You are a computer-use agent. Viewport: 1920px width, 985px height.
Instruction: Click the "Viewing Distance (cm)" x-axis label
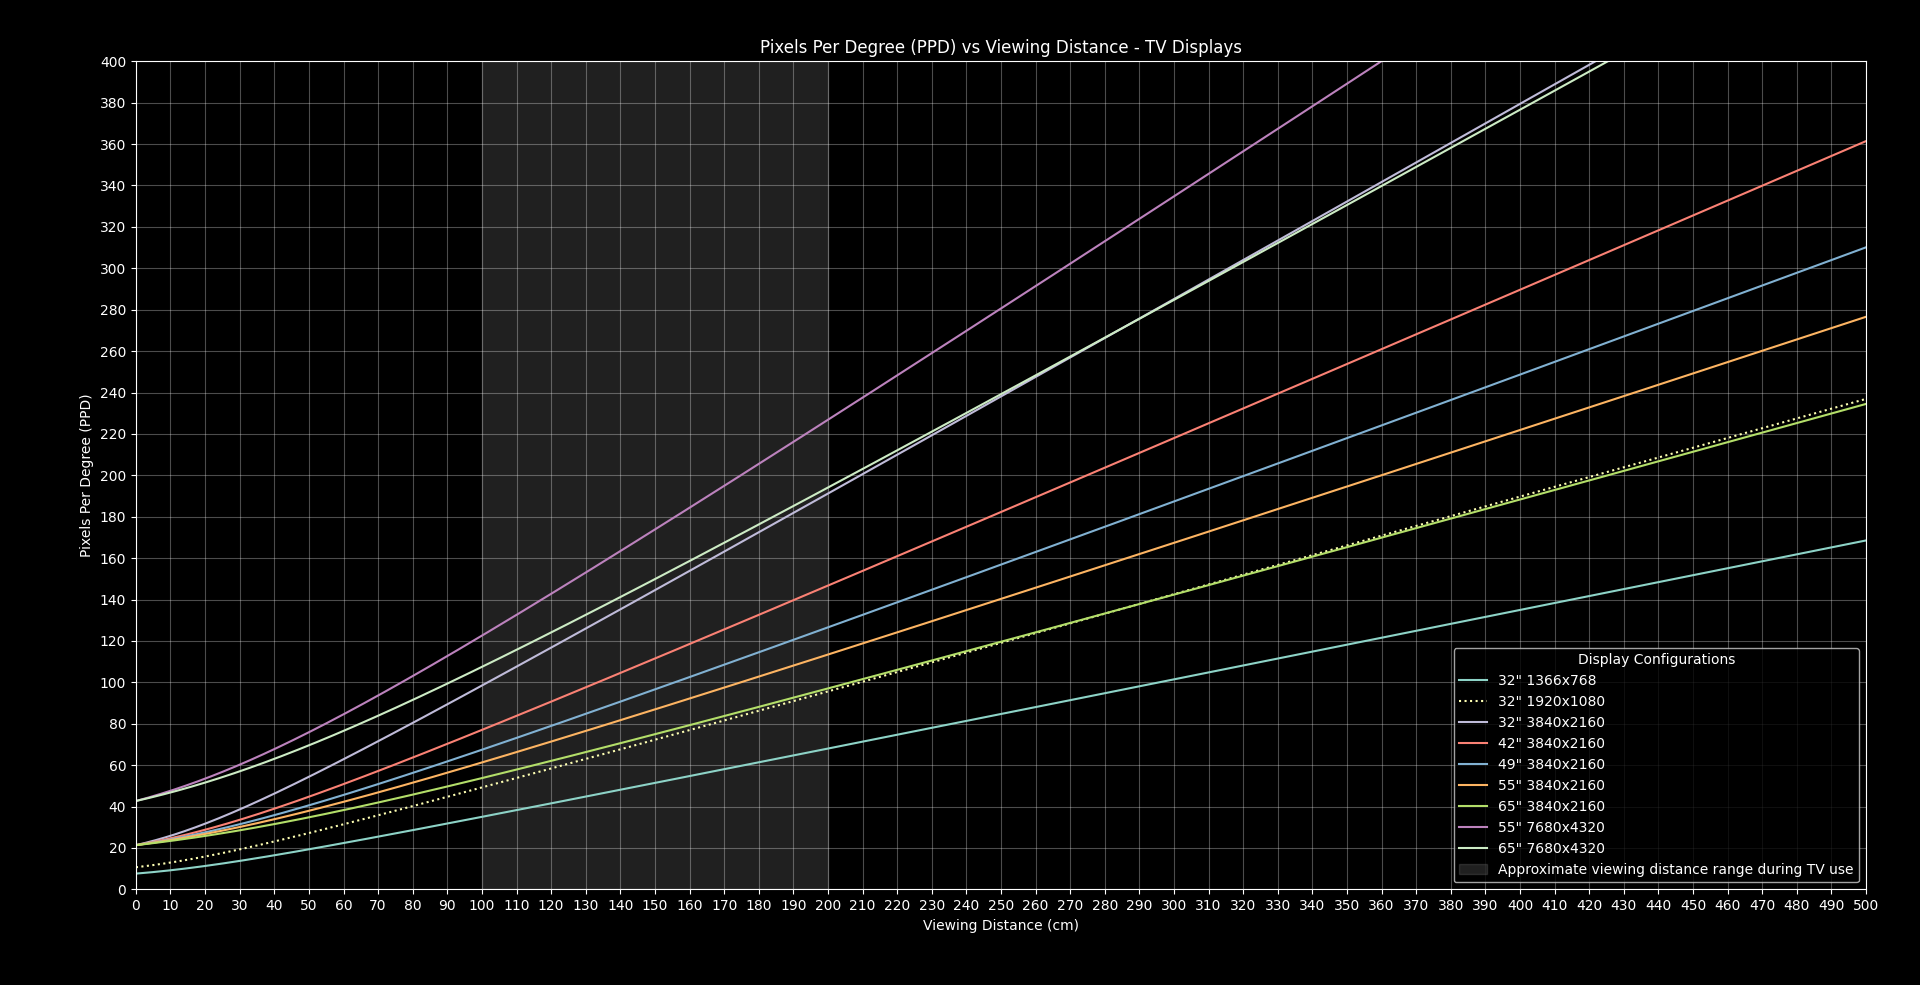pos(1000,926)
